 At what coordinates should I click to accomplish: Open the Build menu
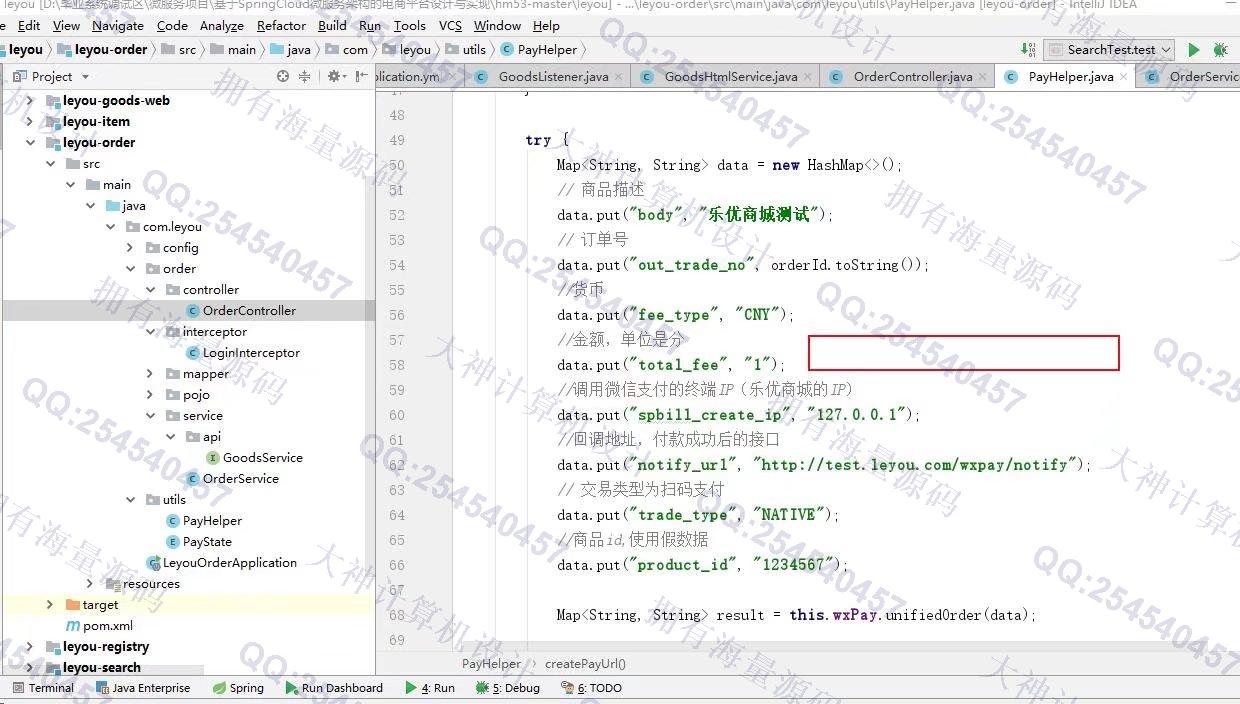point(332,25)
